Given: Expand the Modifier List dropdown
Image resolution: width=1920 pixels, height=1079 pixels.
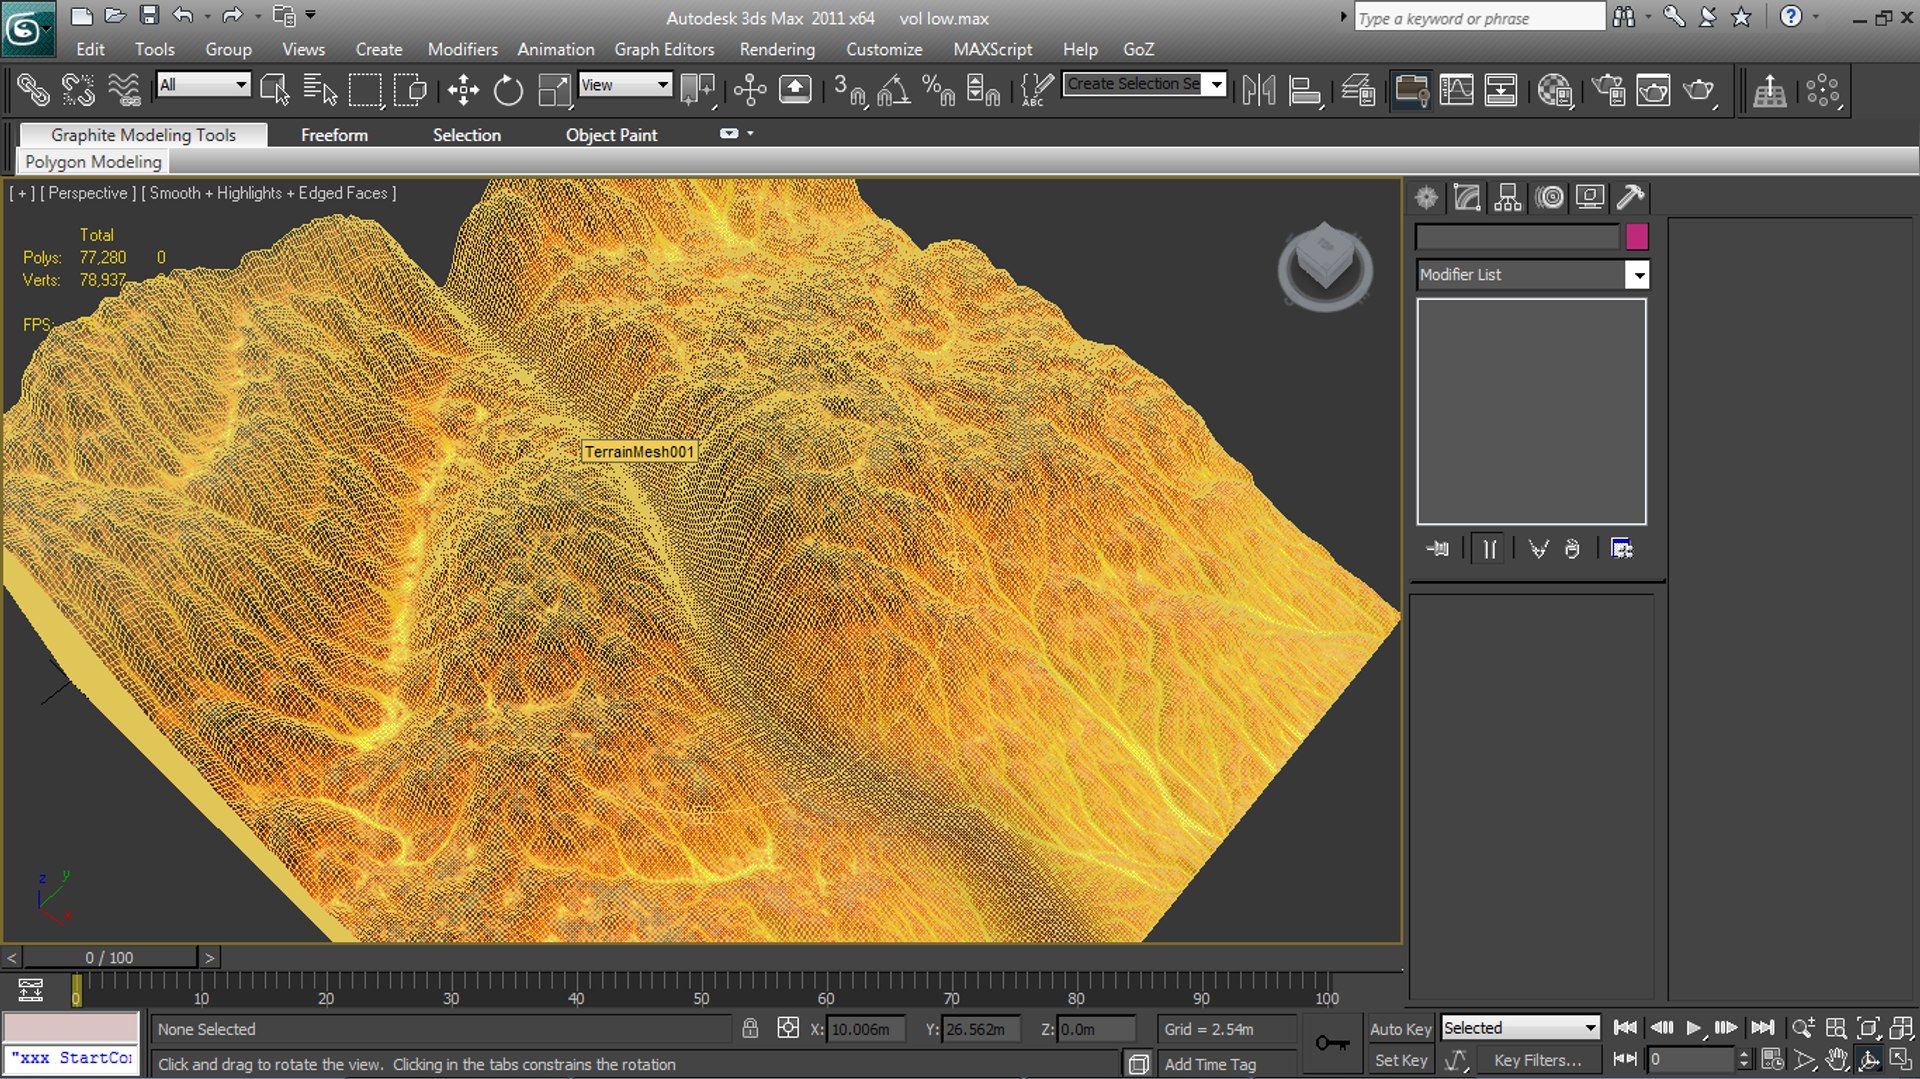Looking at the screenshot, I should tap(1636, 274).
